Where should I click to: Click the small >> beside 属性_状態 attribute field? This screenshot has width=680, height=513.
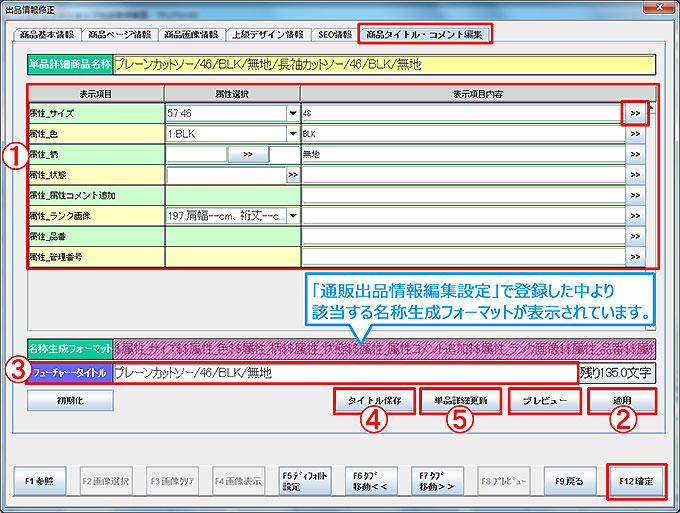(293, 175)
